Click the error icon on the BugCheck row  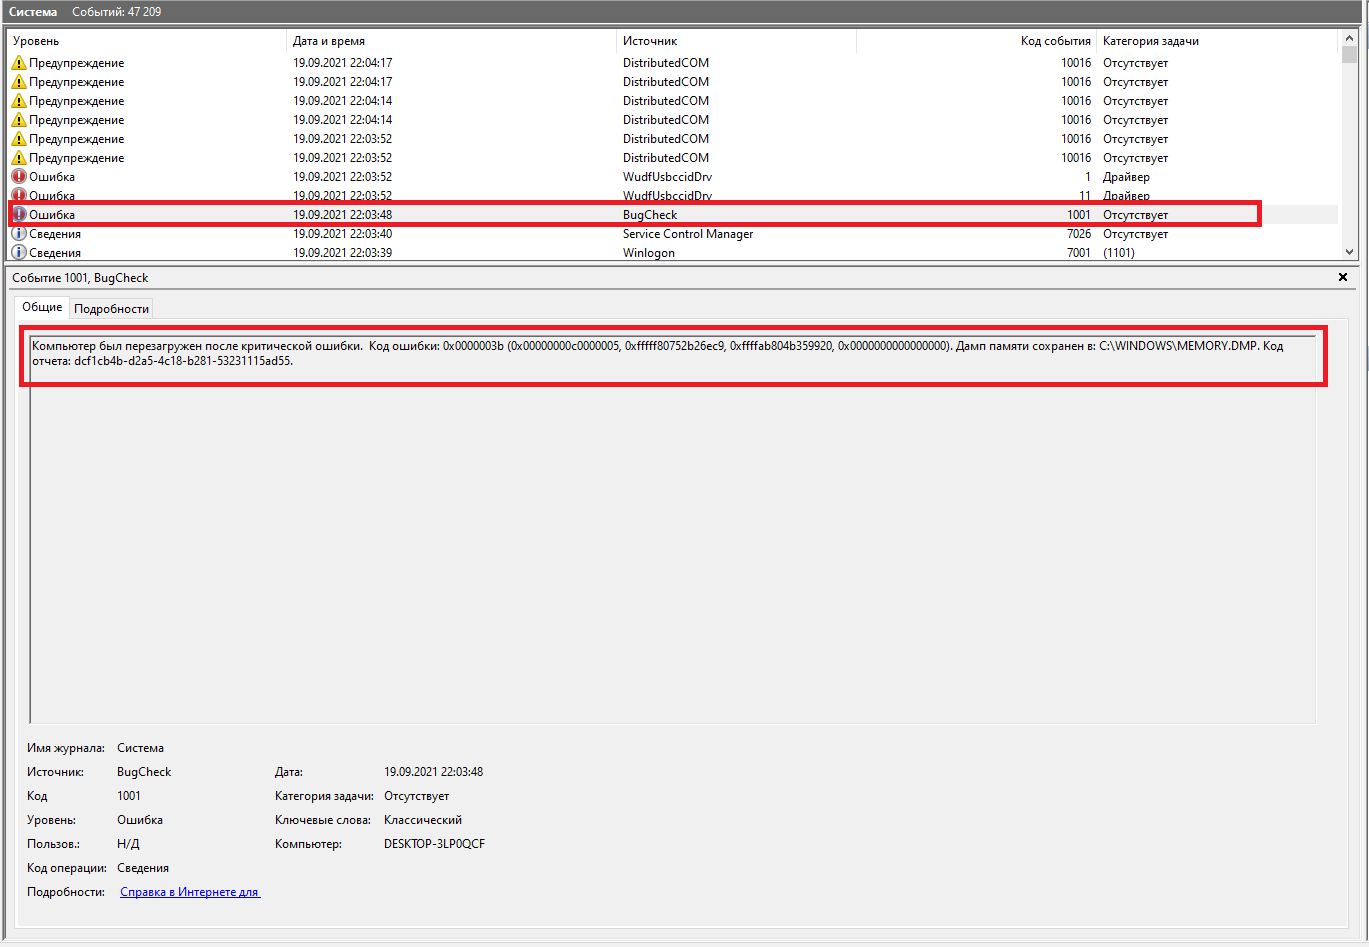point(18,215)
